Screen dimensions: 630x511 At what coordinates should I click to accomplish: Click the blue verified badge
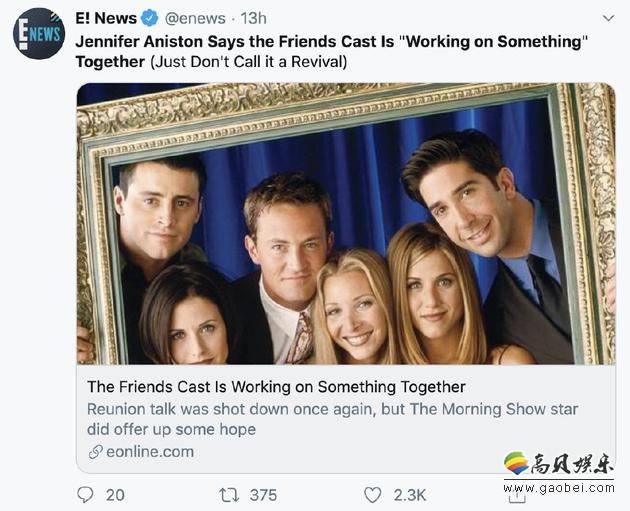click(150, 18)
